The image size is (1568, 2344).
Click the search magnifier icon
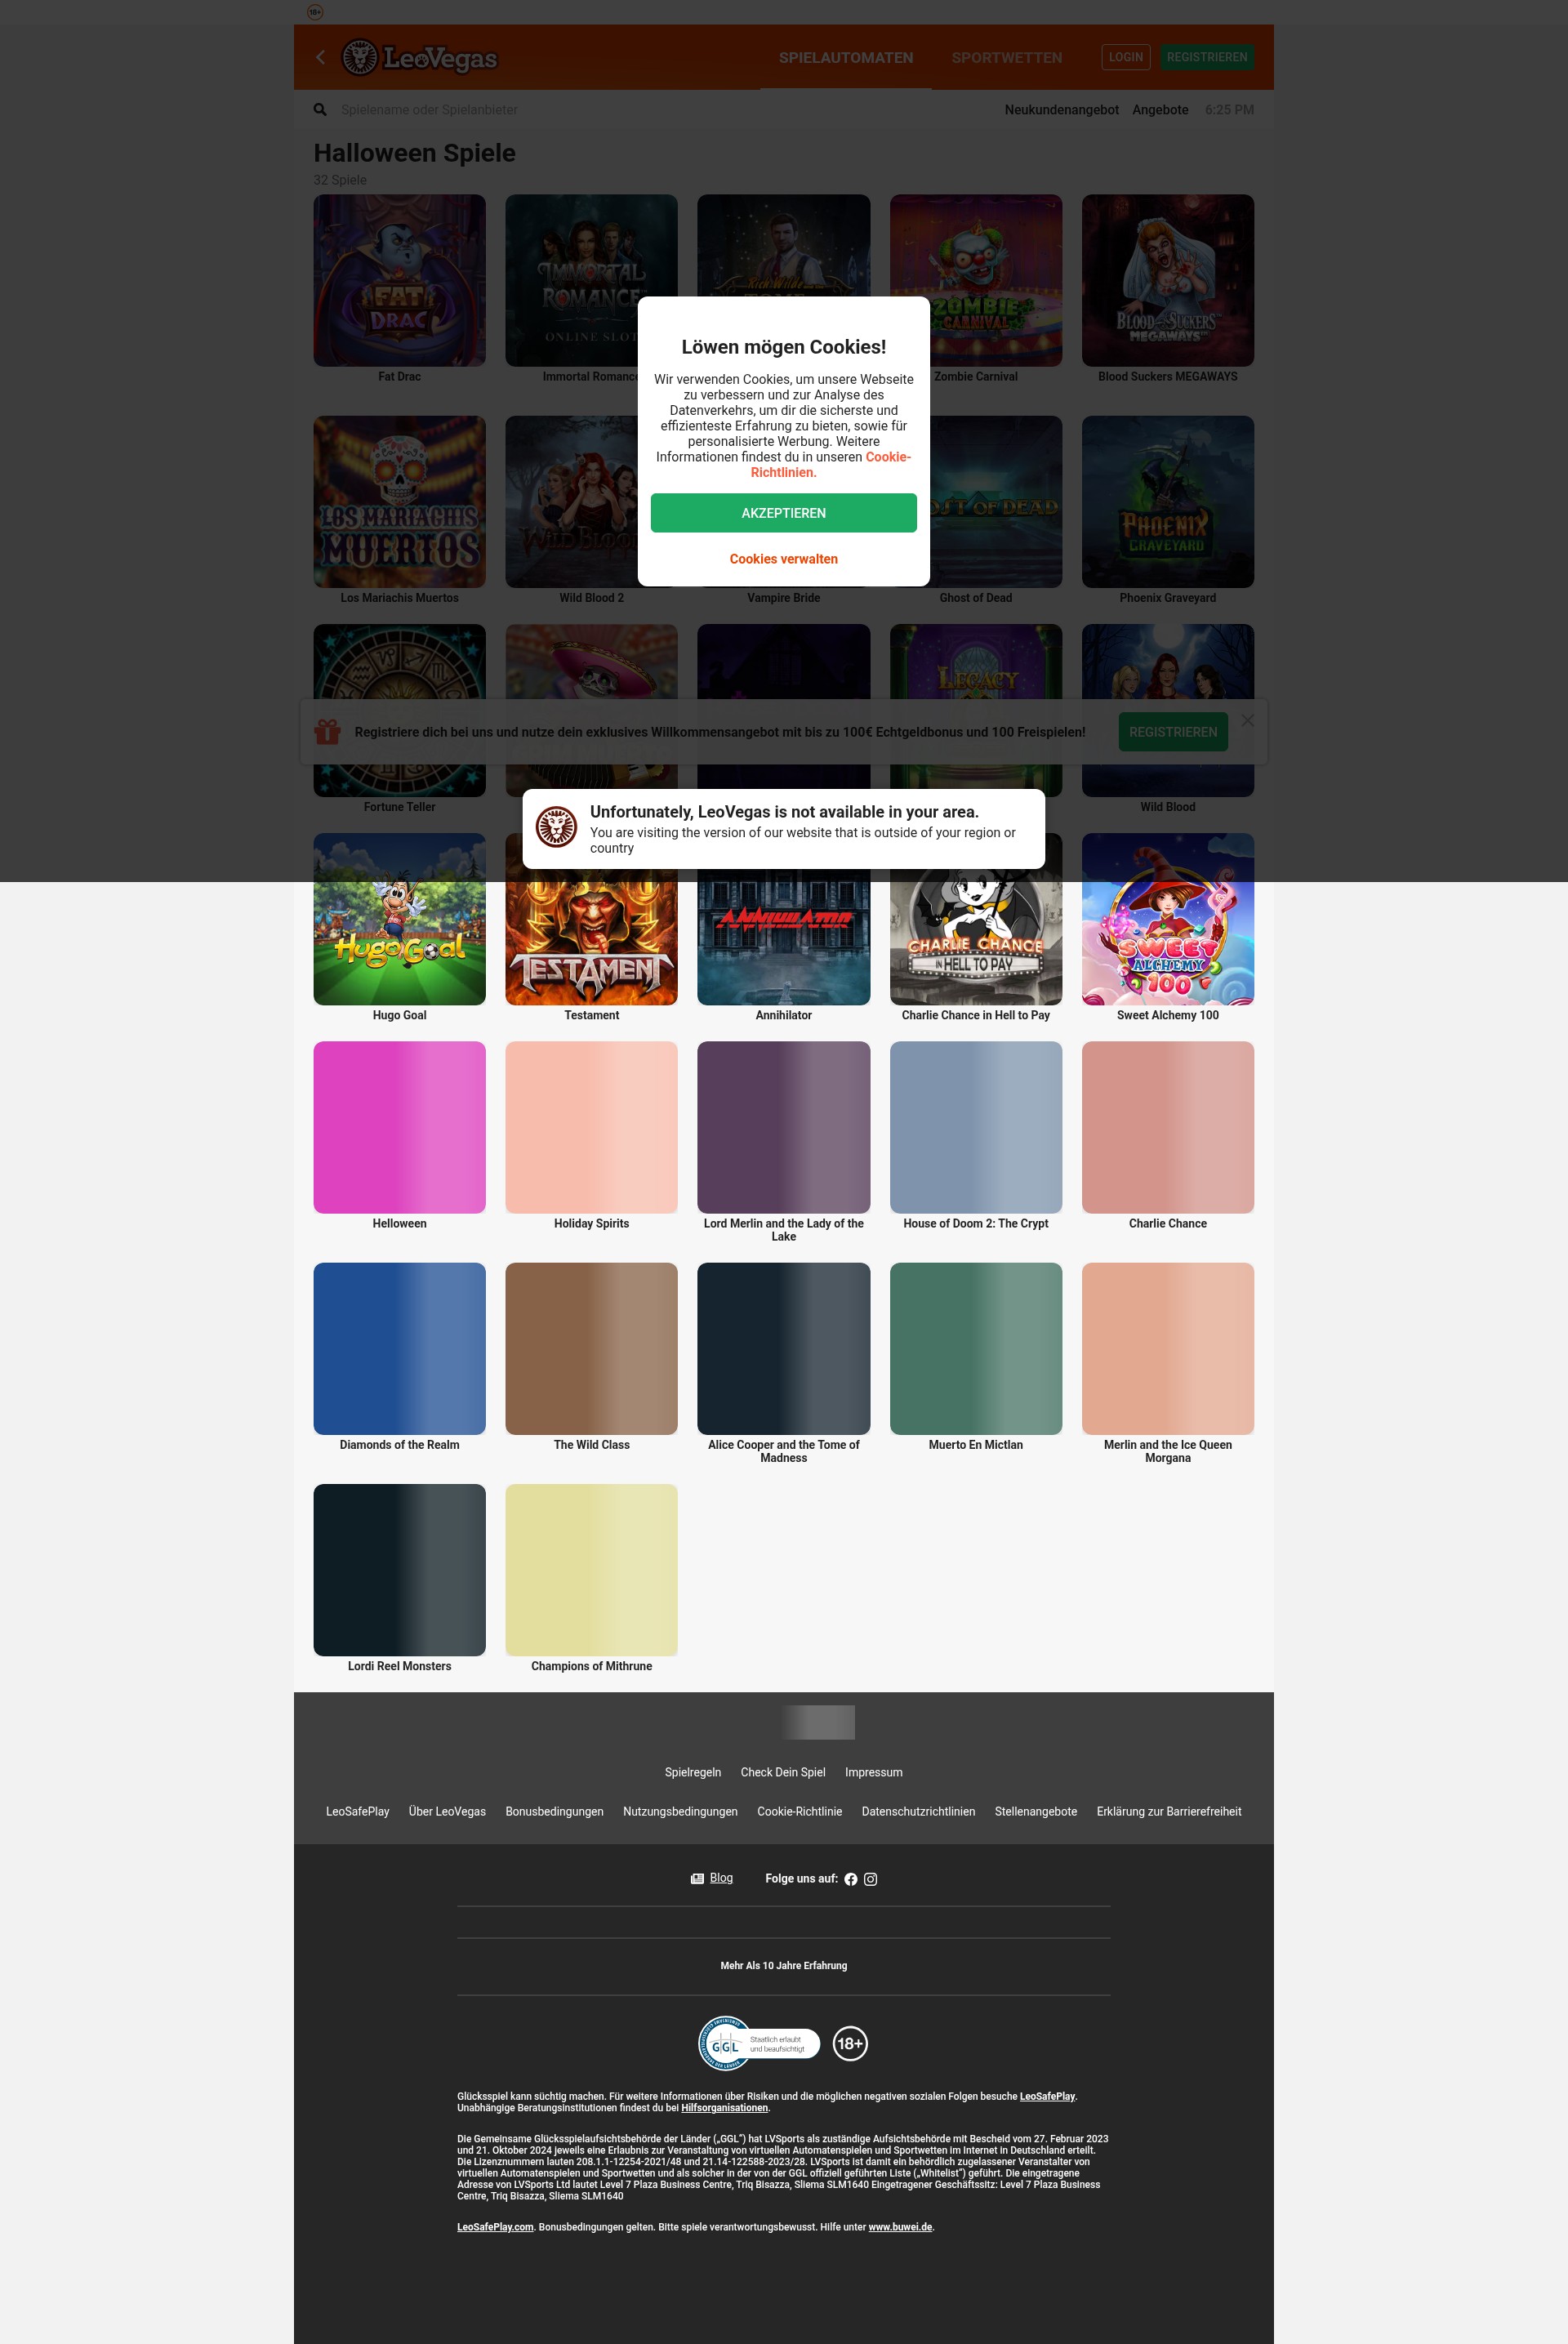coord(320,110)
